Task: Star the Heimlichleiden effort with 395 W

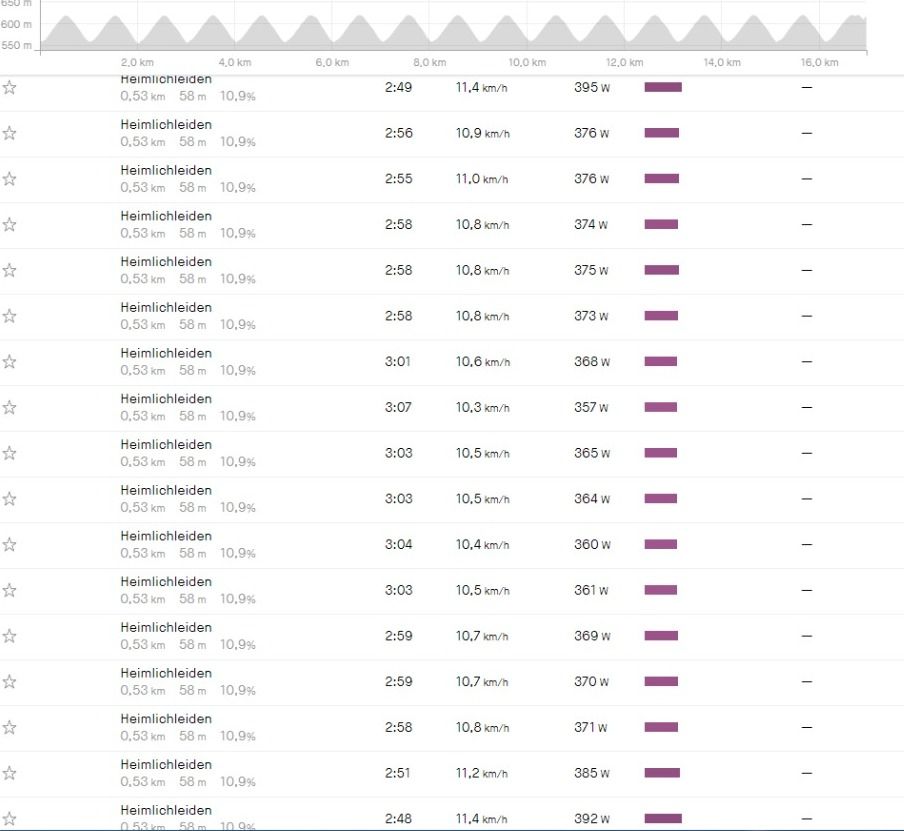Action: 10,87
